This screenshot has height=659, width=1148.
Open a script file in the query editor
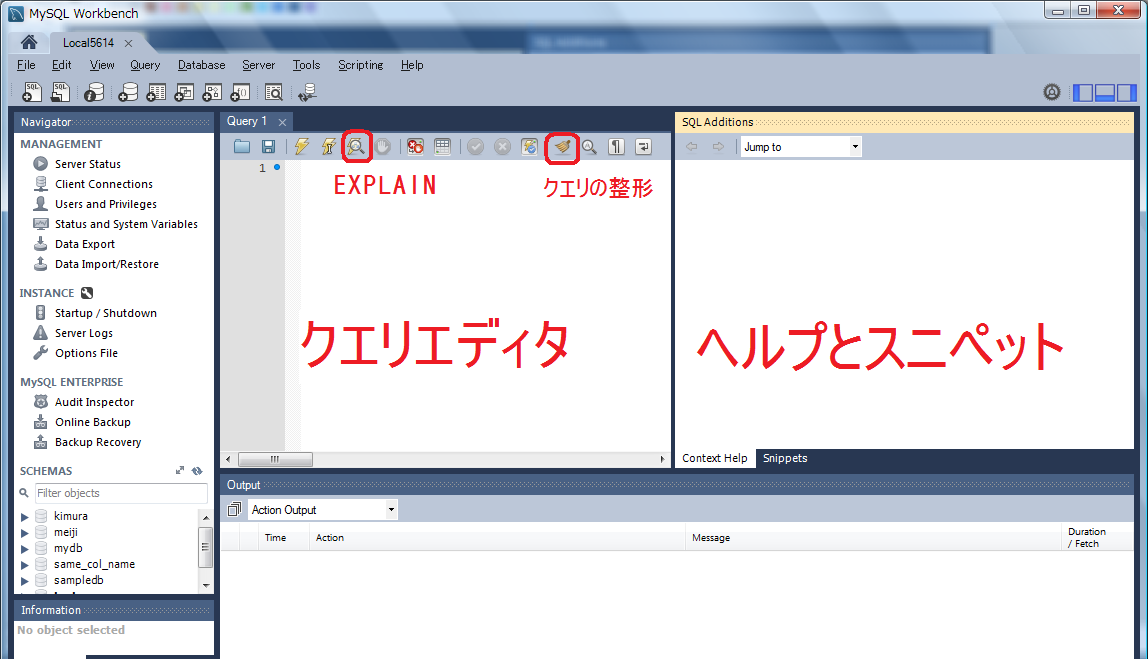click(242, 146)
